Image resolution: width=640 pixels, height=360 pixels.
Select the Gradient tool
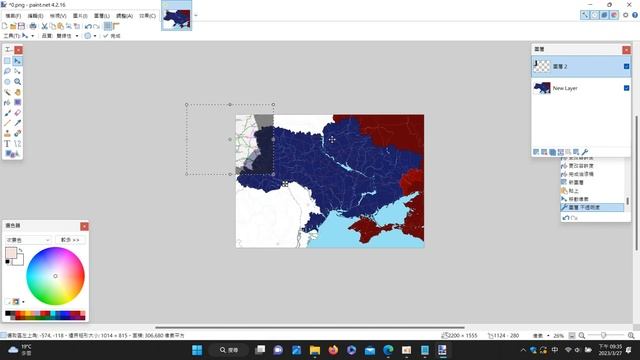(18, 102)
